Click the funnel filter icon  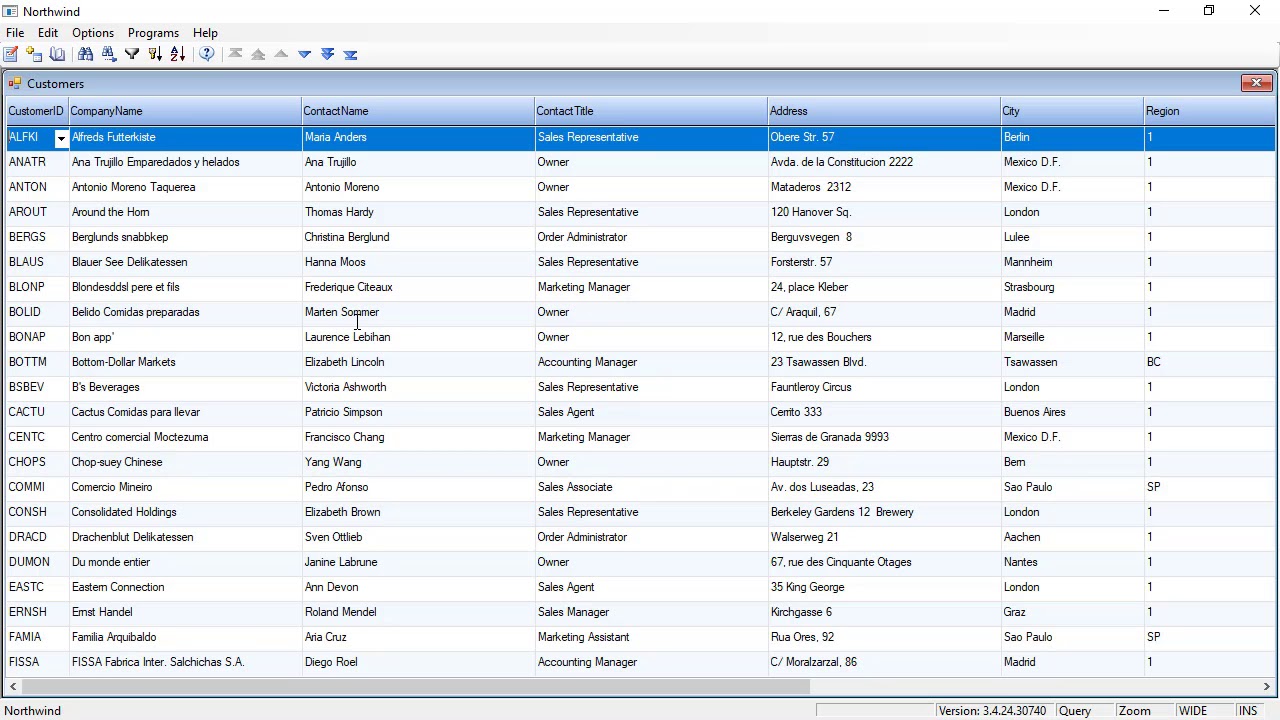132,54
